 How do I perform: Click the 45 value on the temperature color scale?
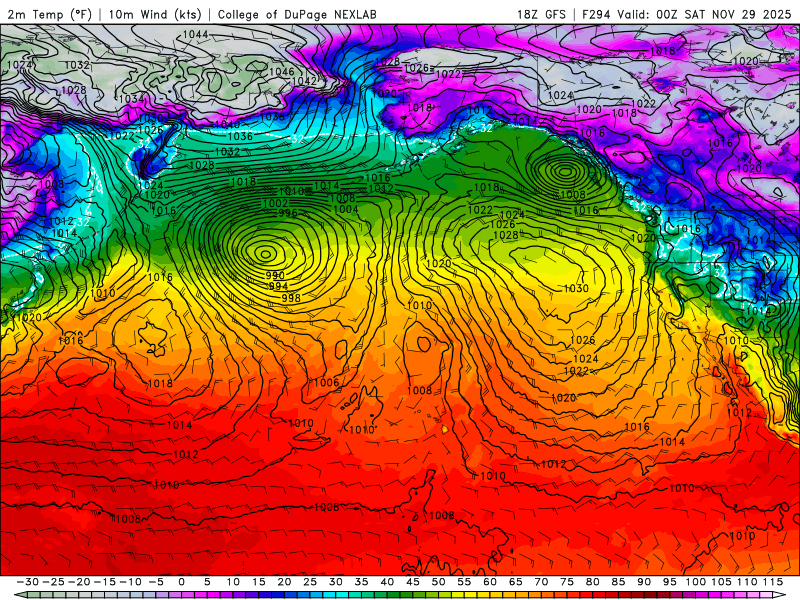click(x=413, y=582)
